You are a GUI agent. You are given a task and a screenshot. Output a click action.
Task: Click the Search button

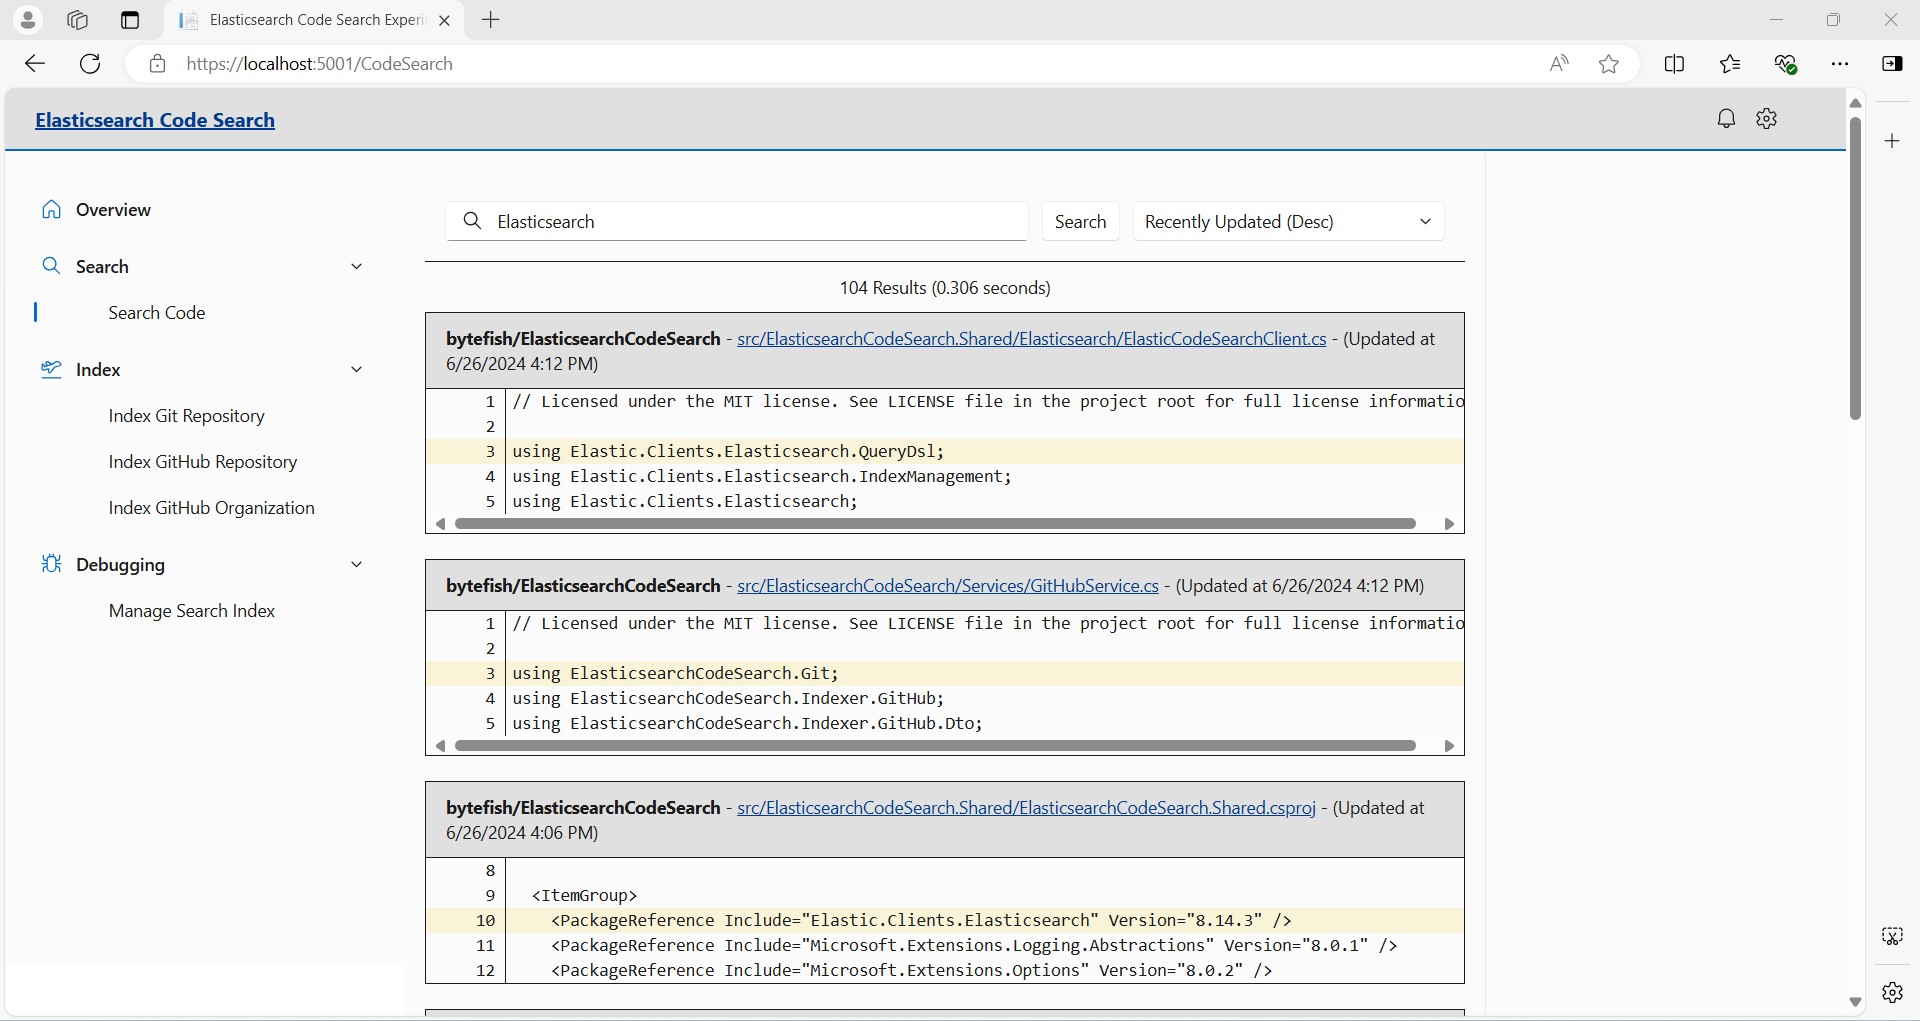point(1080,221)
